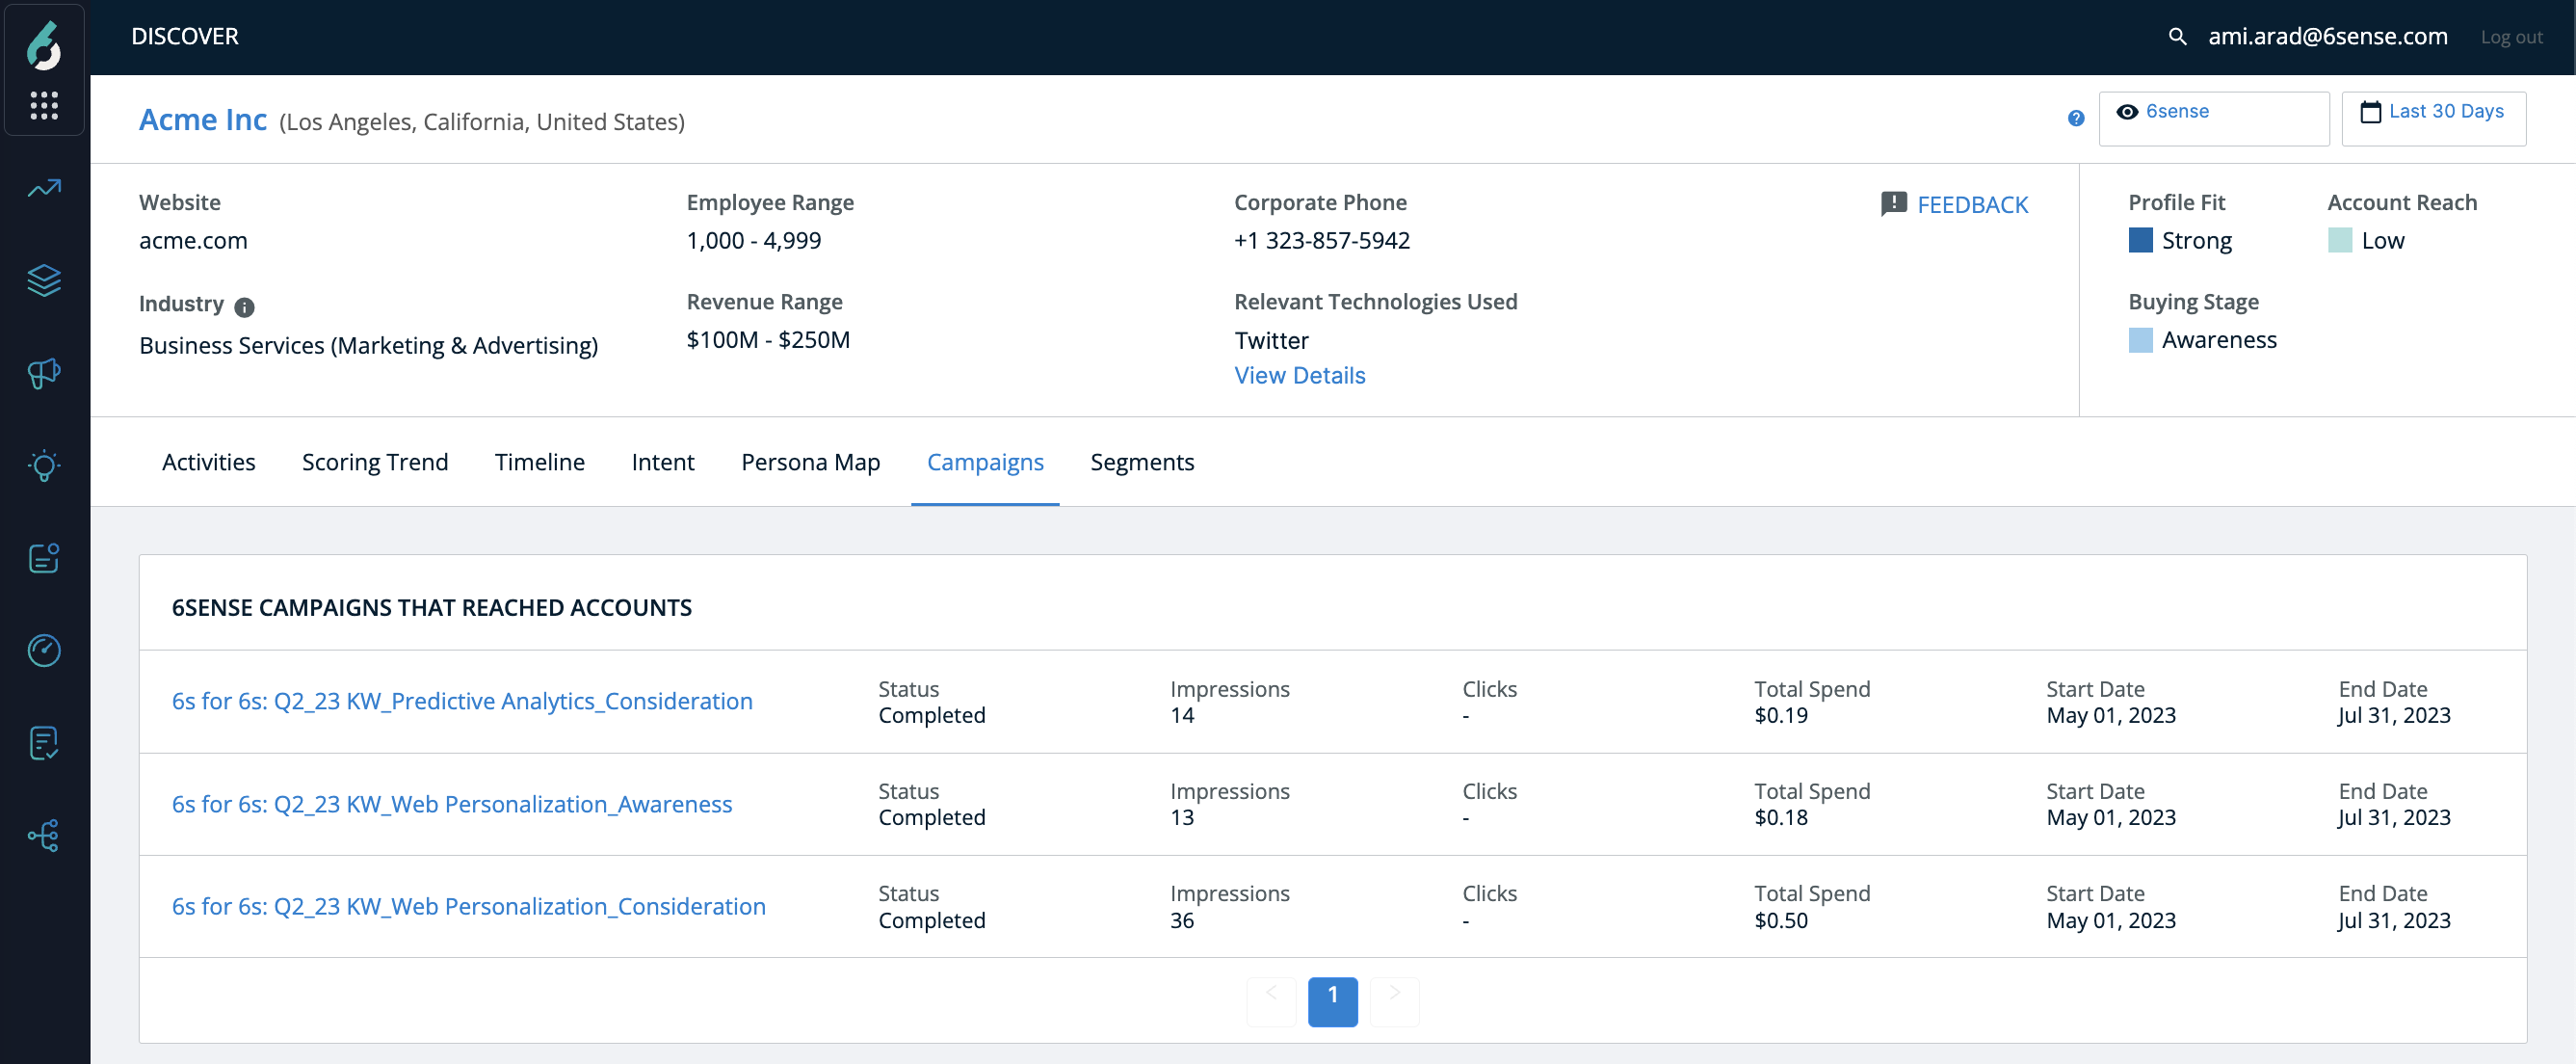
Task: Click the ami.arad@6sense.com user email
Action: pyautogui.click(x=2327, y=36)
